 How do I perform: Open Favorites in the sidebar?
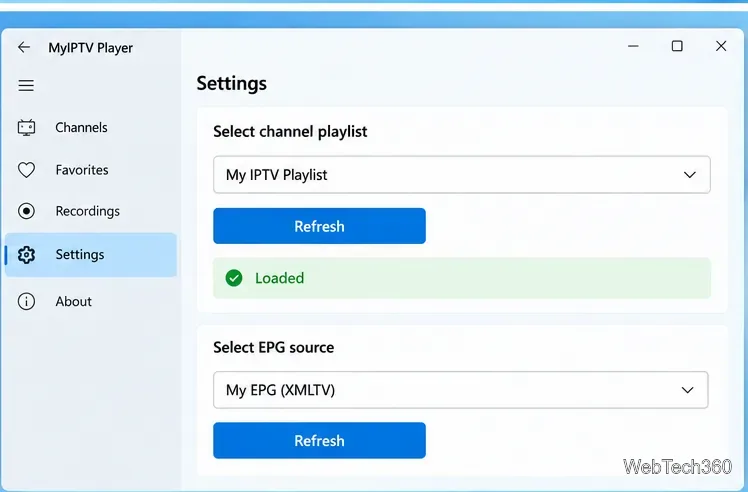(x=91, y=170)
